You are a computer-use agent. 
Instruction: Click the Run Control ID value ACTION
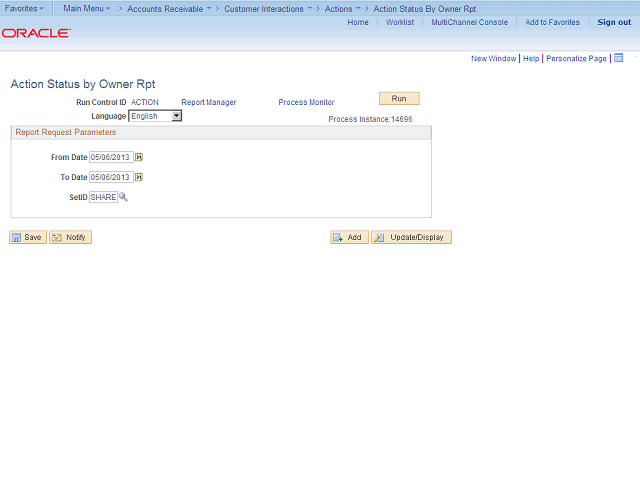coord(144,102)
